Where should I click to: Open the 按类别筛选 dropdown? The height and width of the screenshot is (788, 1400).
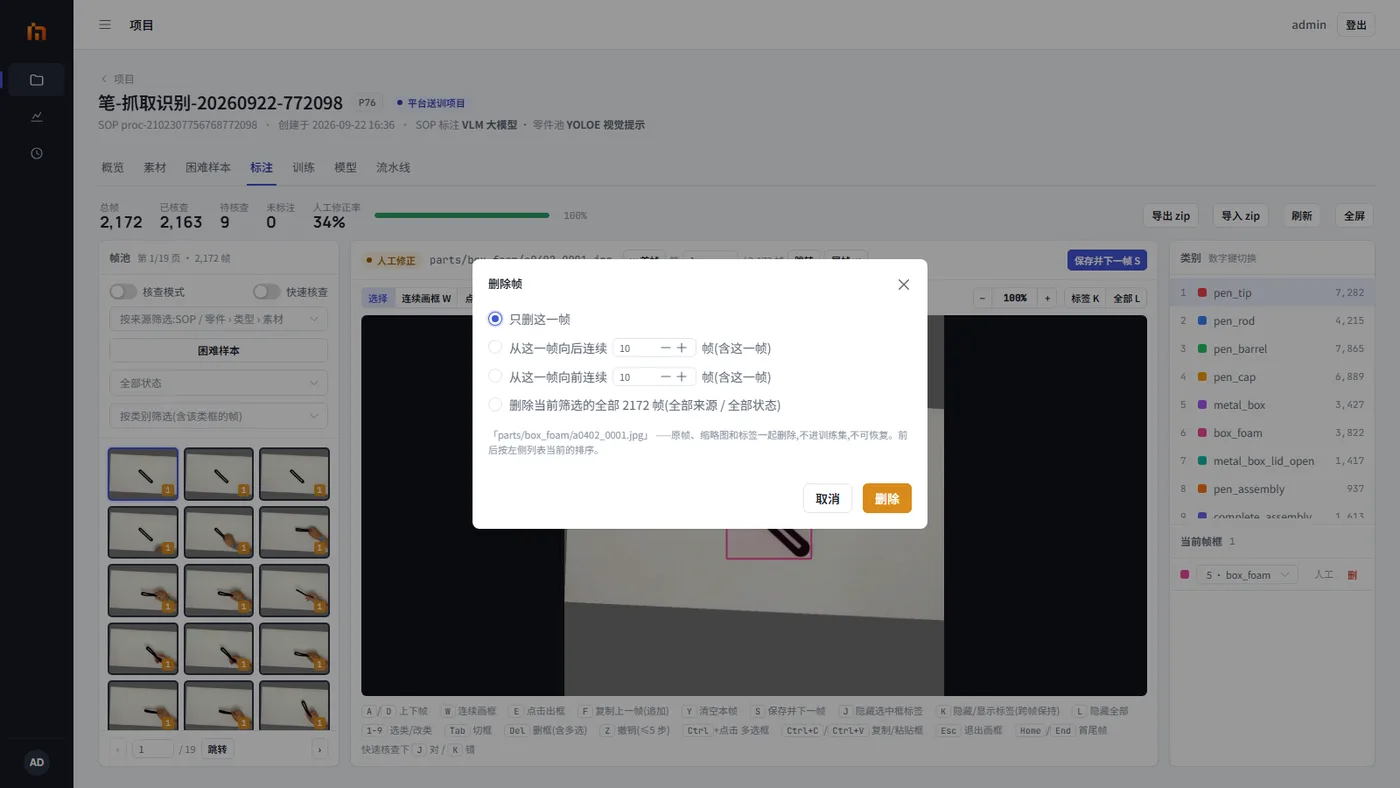coord(218,416)
